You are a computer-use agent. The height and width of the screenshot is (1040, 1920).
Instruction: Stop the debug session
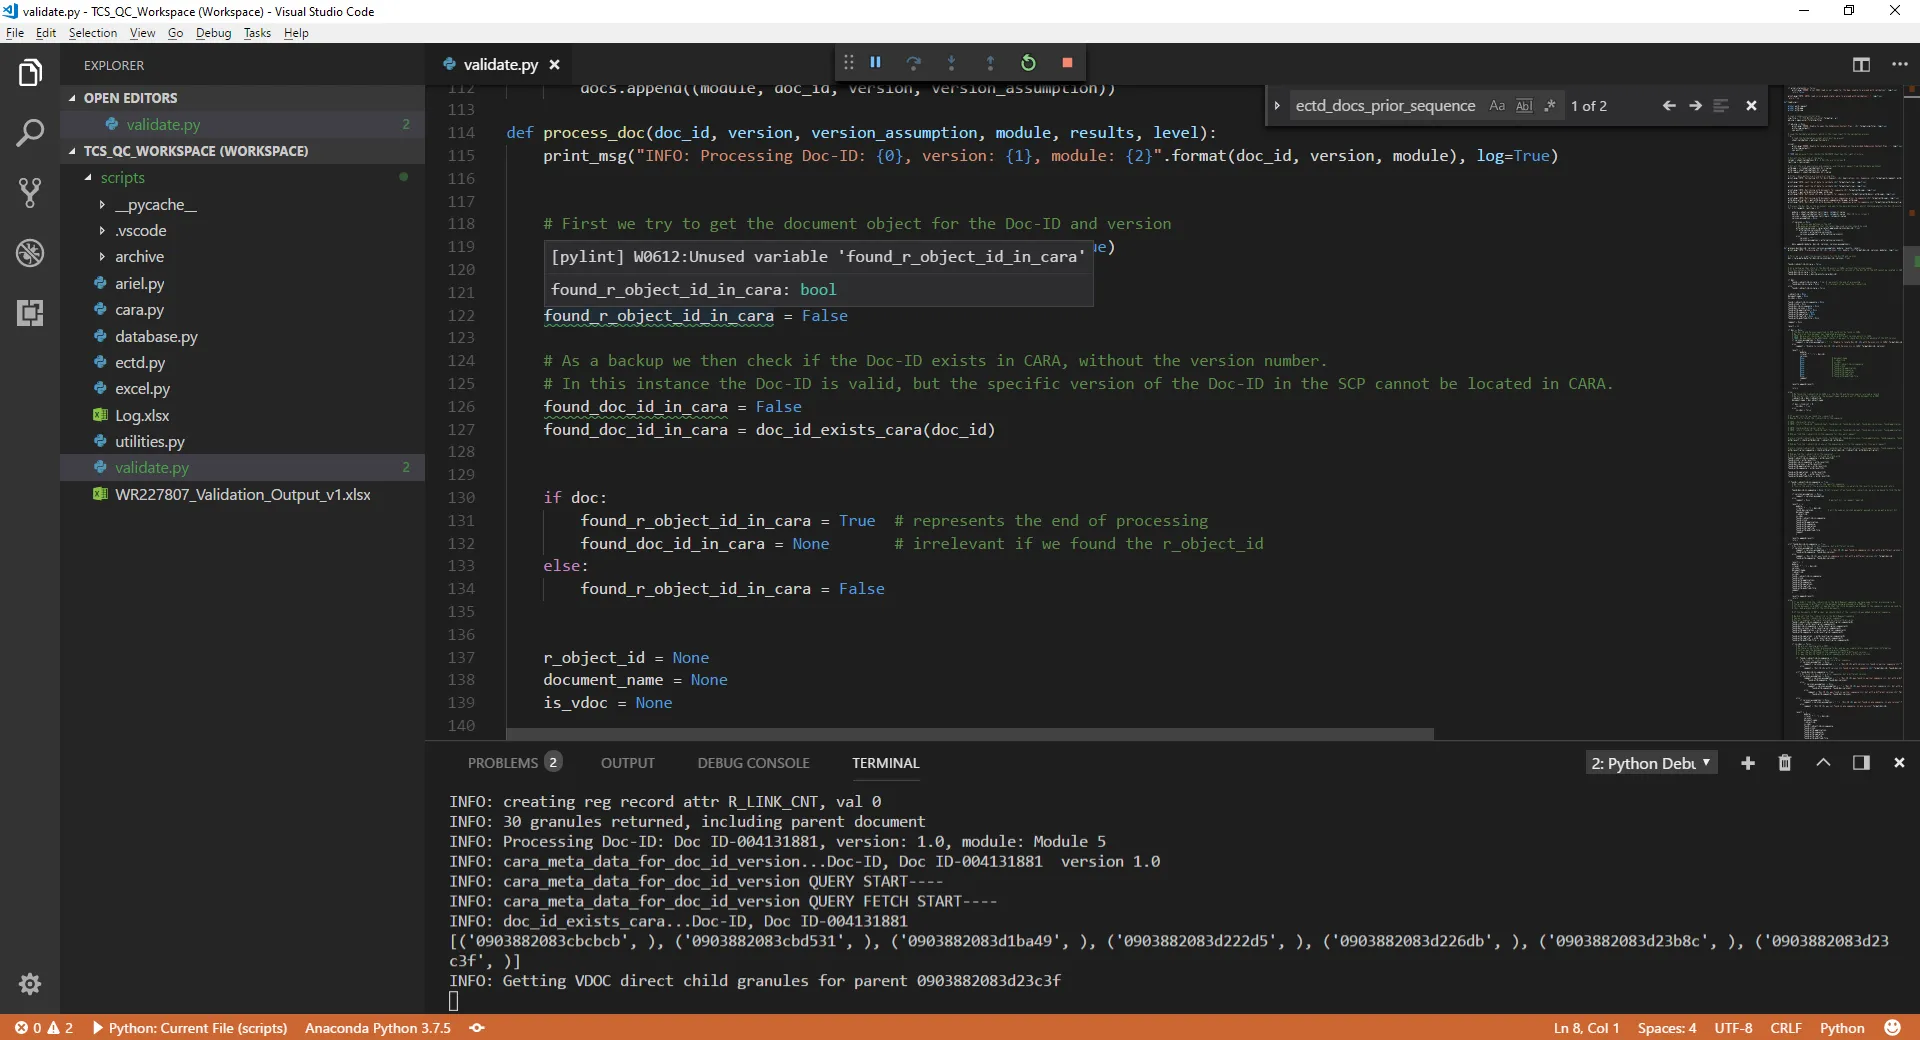tap(1067, 63)
